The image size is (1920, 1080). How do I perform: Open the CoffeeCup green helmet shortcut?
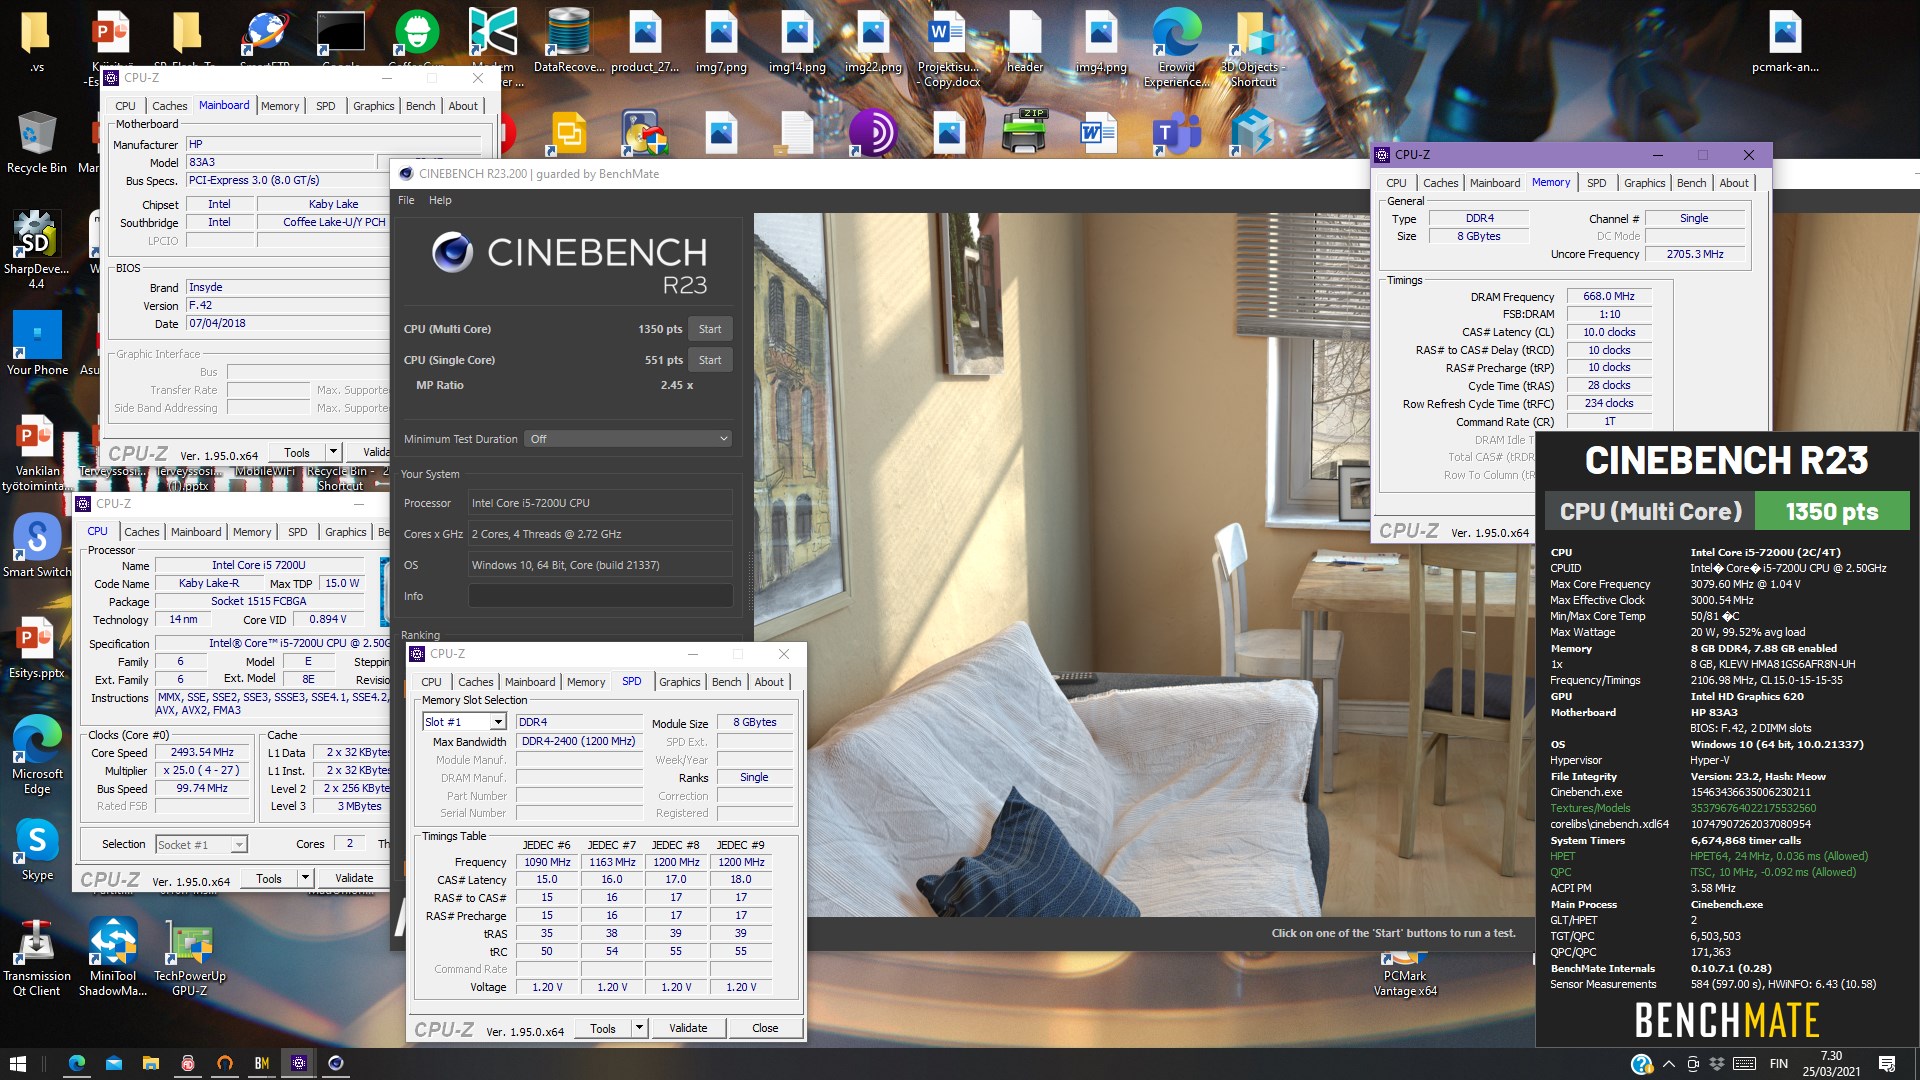click(416, 42)
